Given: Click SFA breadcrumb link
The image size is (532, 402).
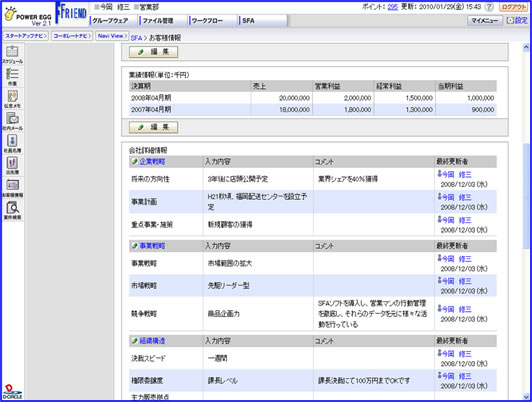Looking at the screenshot, I should tap(136, 38).
